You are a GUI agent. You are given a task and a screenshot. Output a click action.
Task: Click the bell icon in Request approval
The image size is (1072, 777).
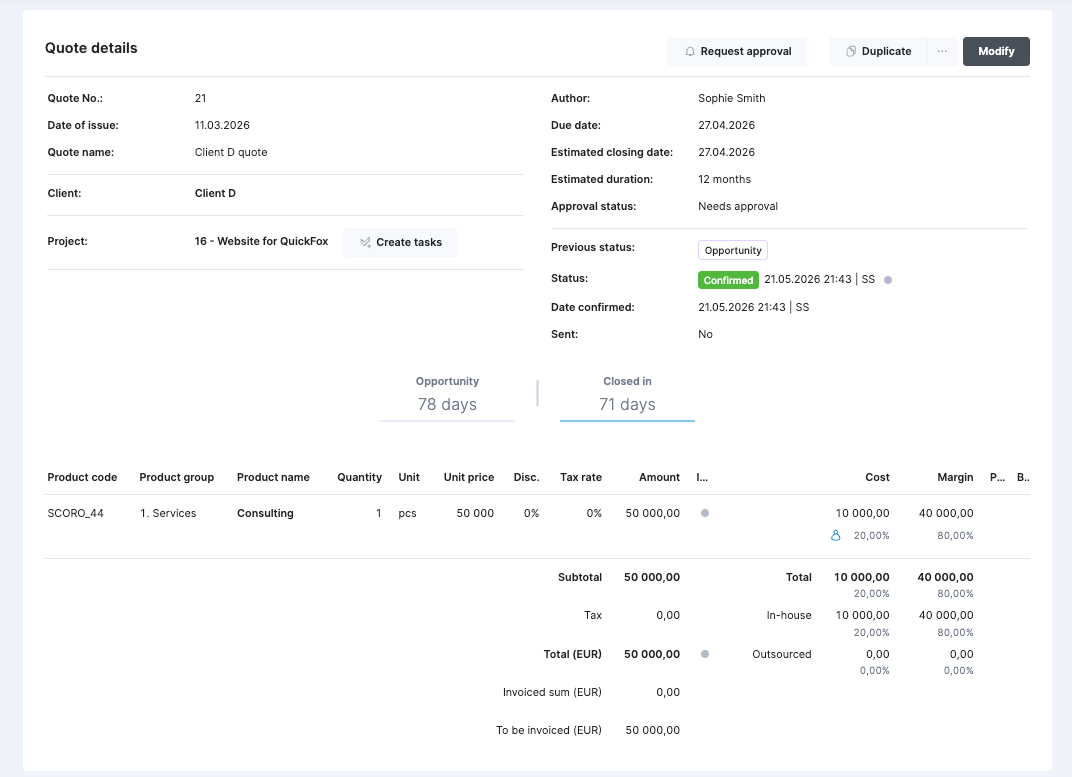coord(690,52)
